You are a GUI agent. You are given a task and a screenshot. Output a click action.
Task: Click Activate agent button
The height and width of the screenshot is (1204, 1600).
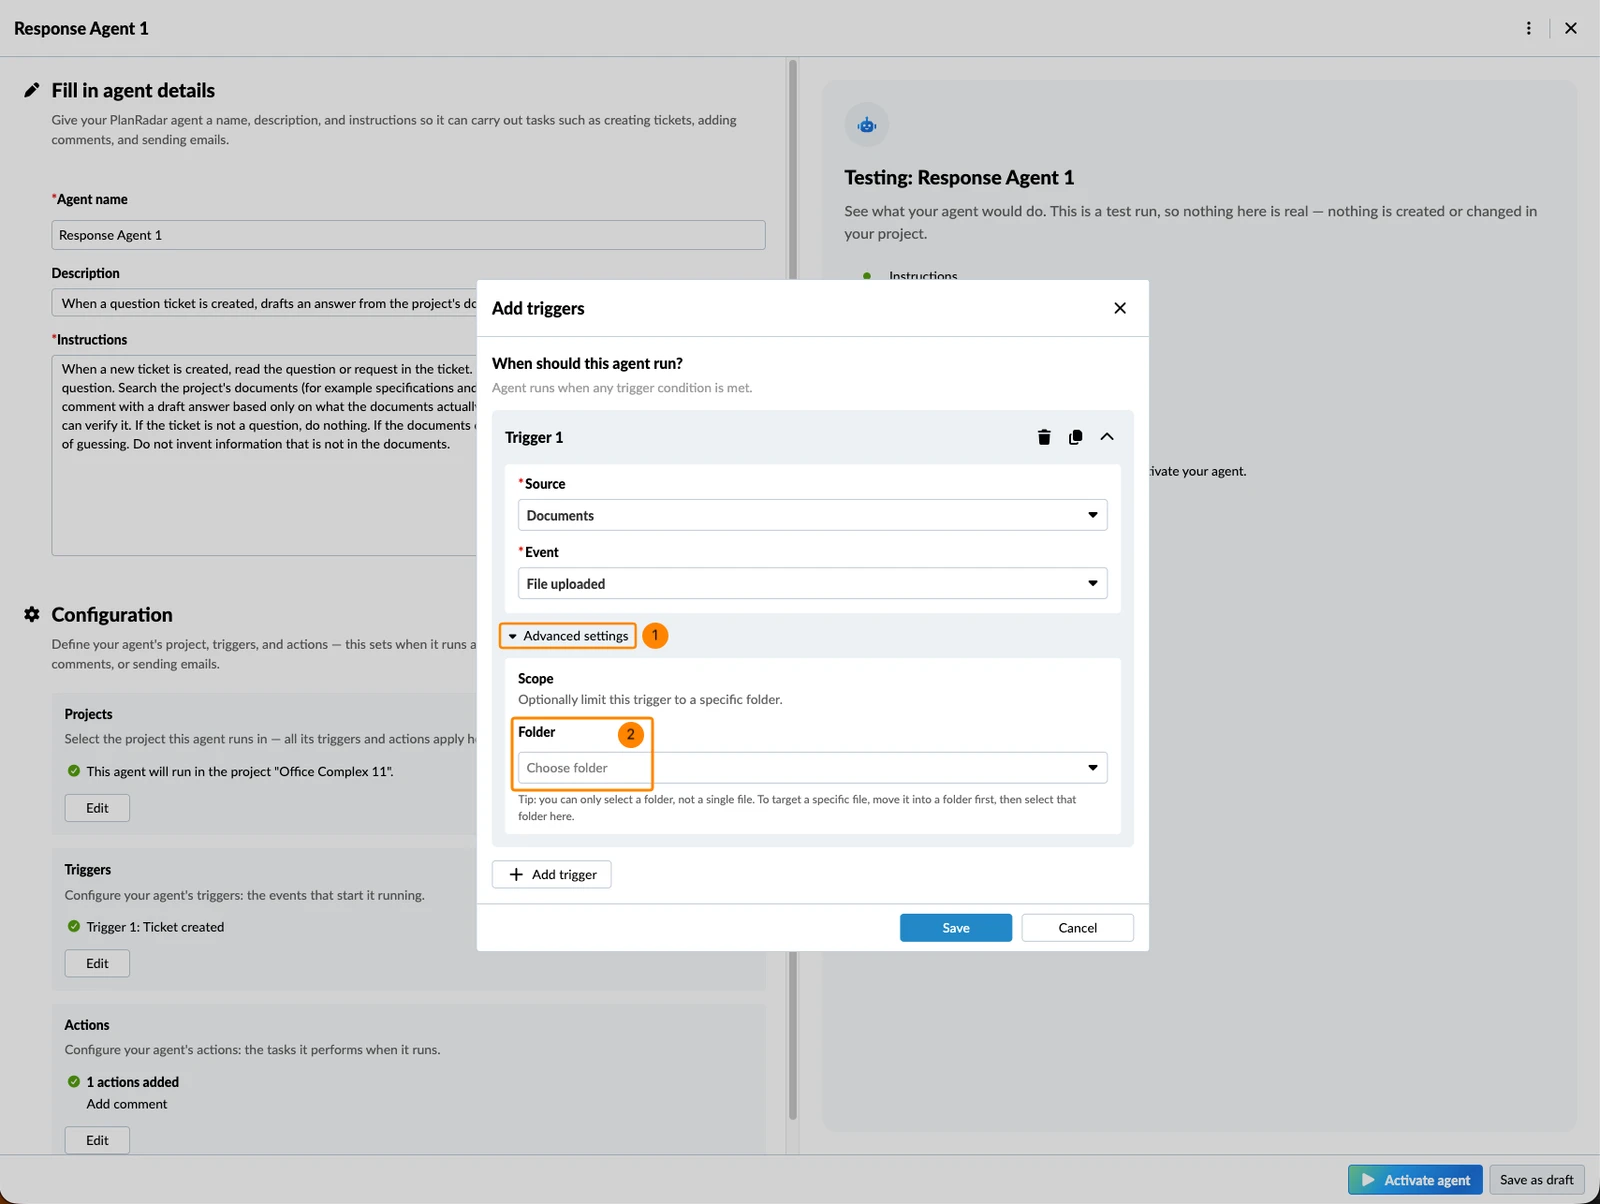[x=1415, y=1180]
